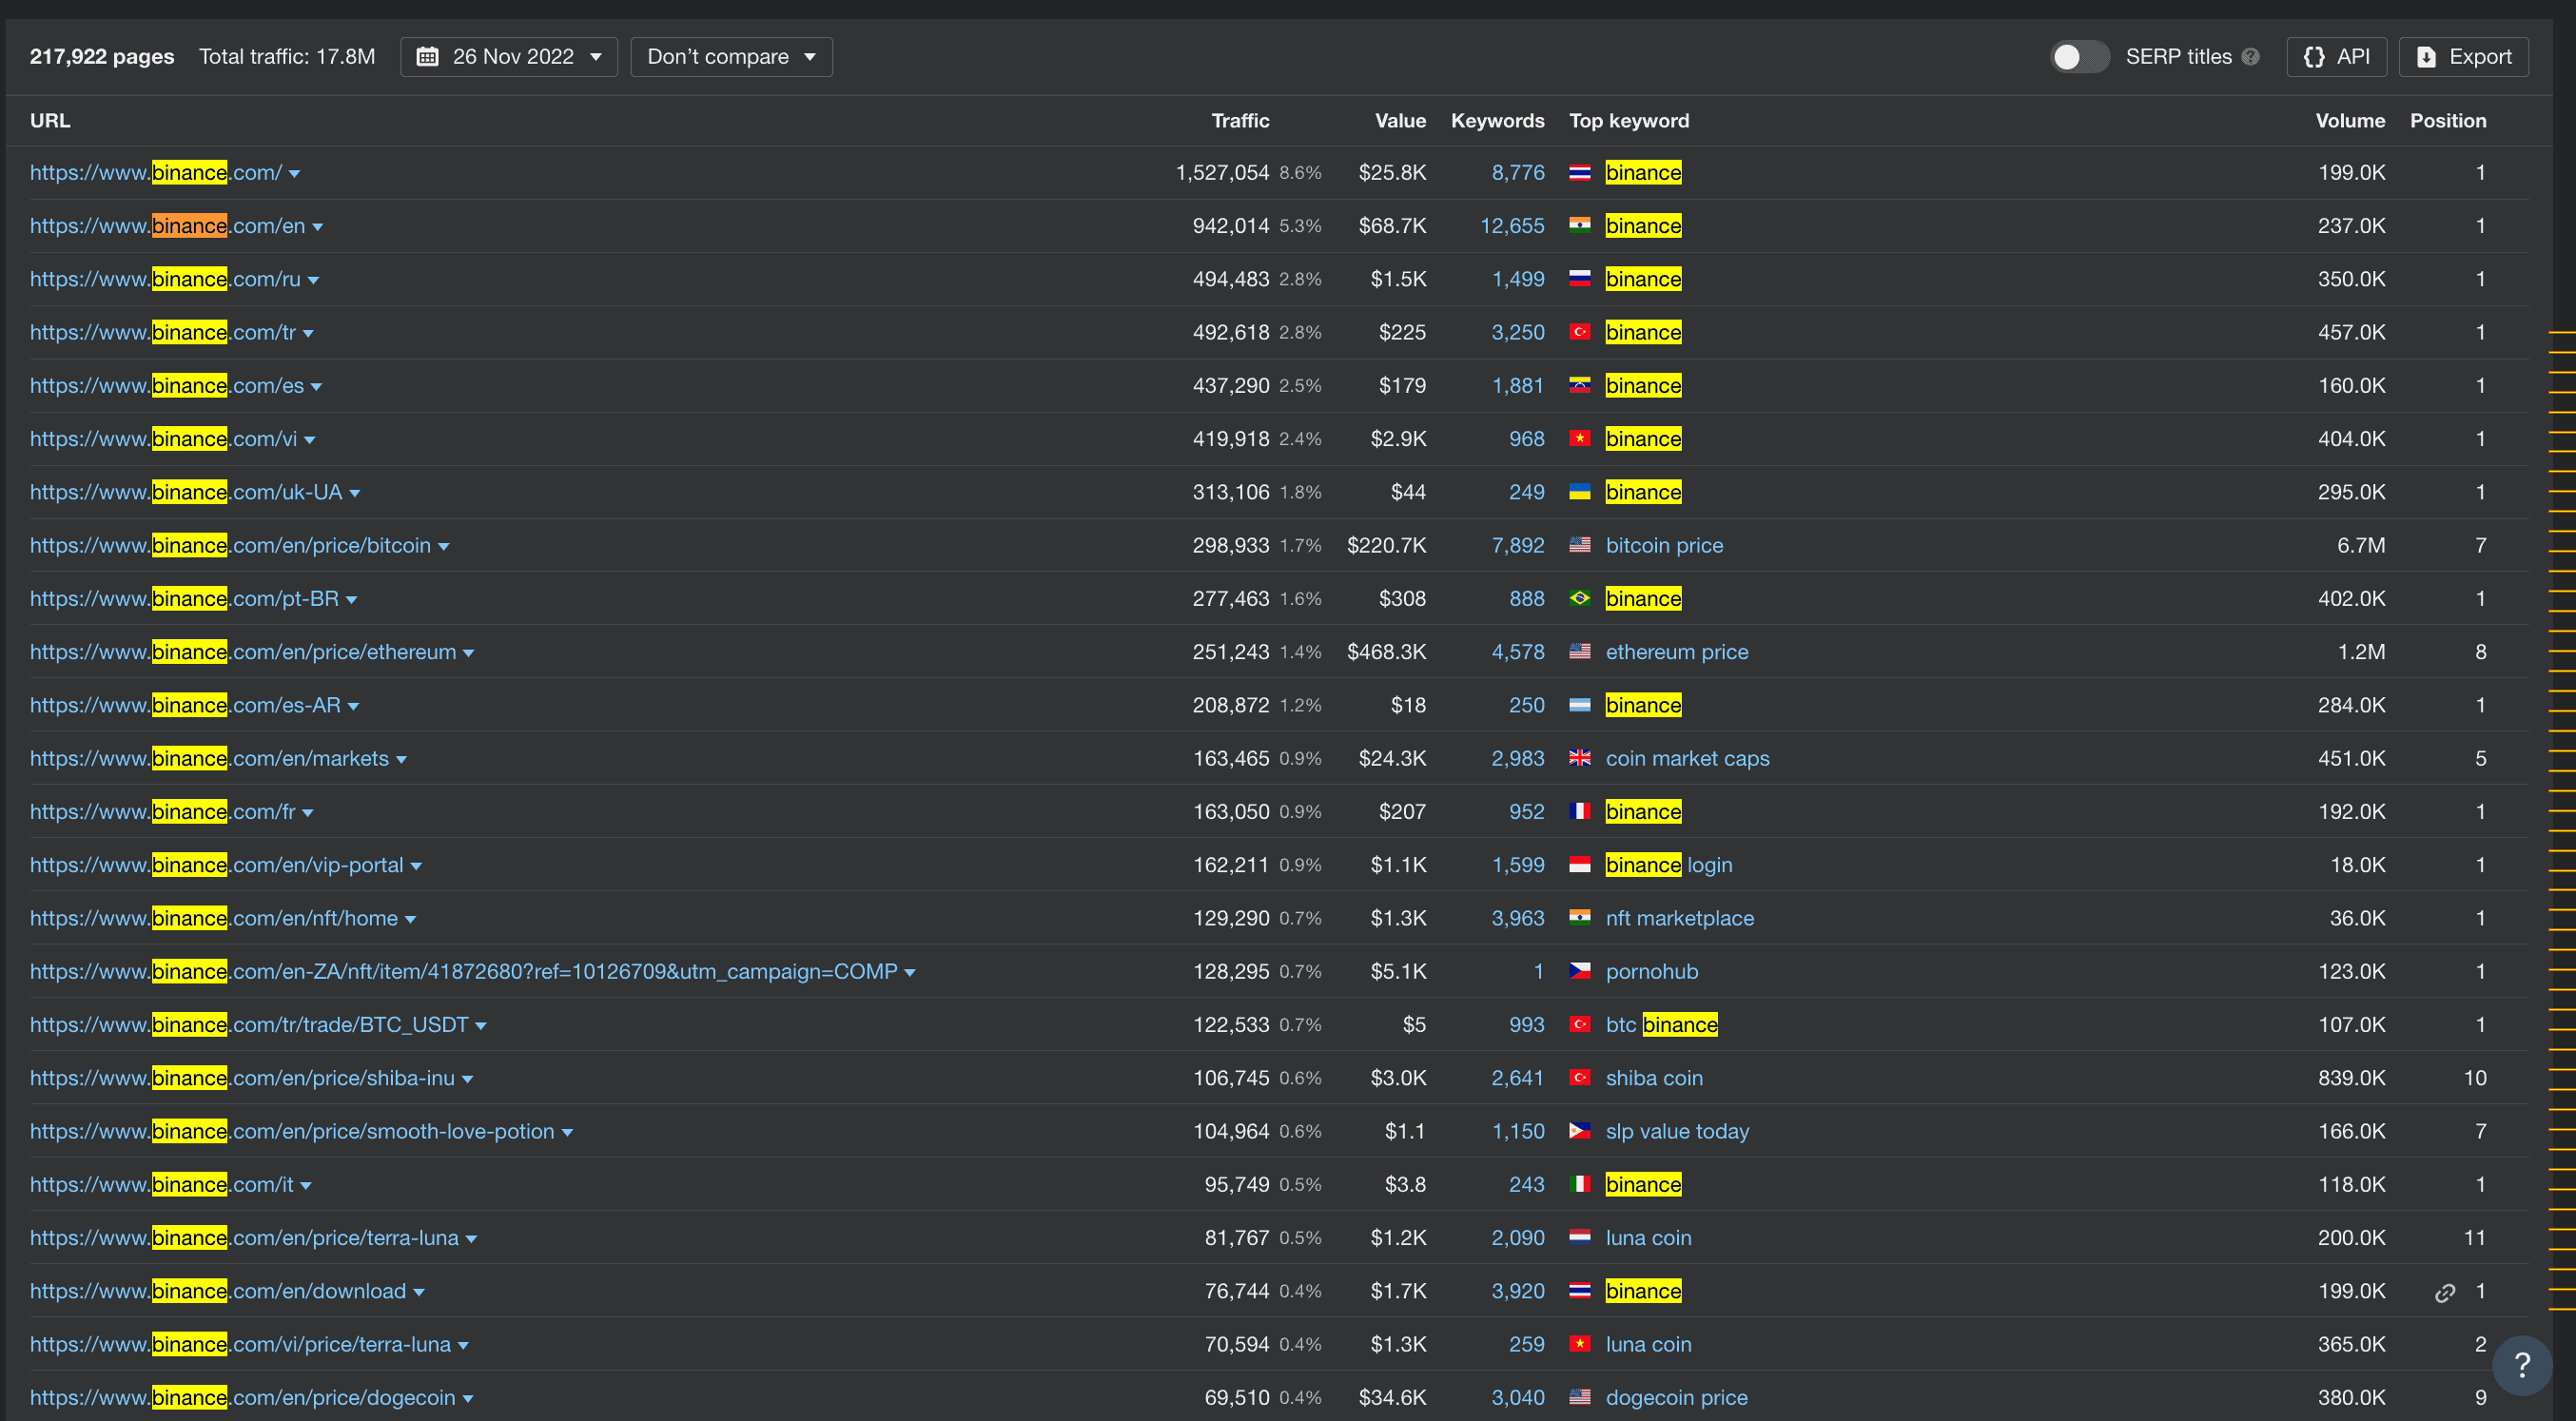Click the 'Total traffic: 17.8M' text

(x=287, y=57)
